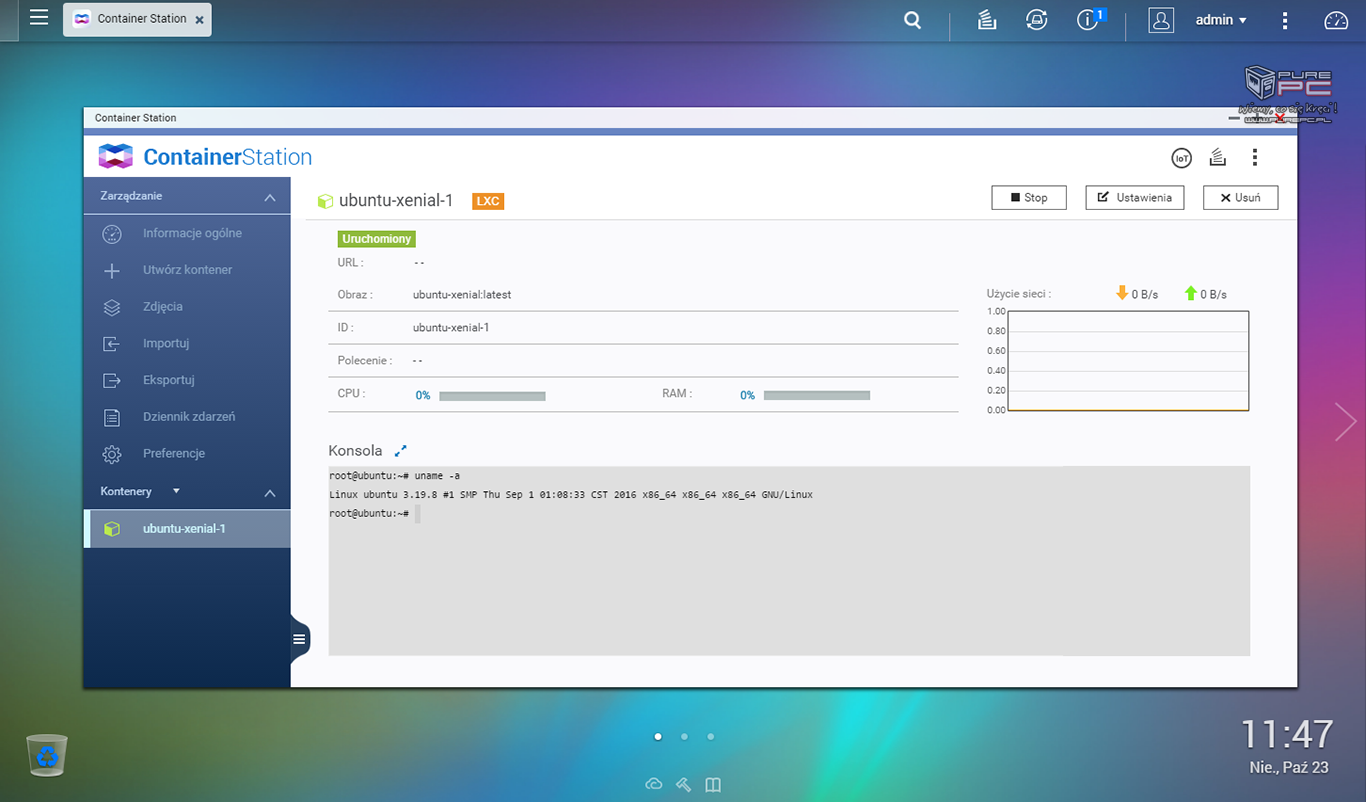This screenshot has height=802, width=1366.
Task: Click the ubuntu-xenial-1 sidebar cube icon
Action: pyautogui.click(x=112, y=529)
